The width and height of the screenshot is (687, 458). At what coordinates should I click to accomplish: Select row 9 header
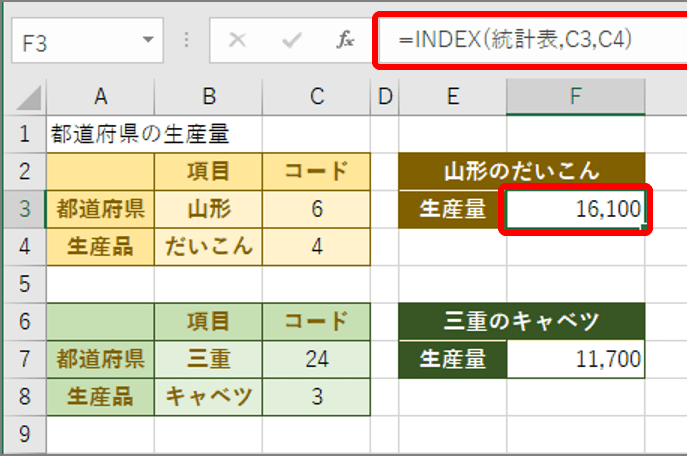[x=25, y=434]
